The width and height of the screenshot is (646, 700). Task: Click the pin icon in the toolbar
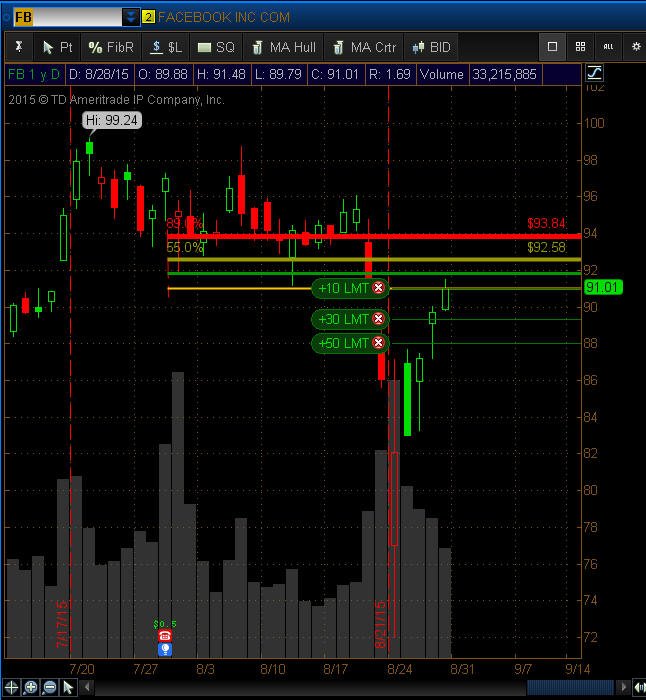click(19, 47)
